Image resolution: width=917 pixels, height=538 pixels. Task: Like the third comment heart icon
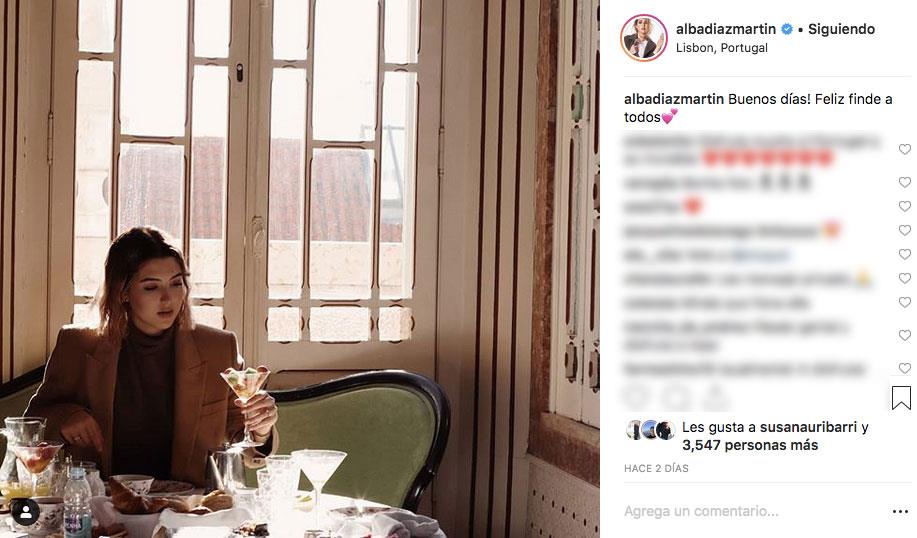[905, 206]
